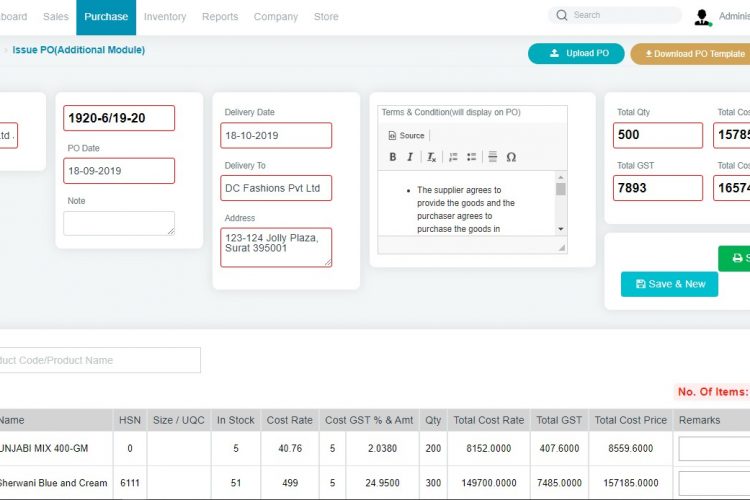Click total GST value 7485.0000
This screenshot has width=750, height=500.
point(559,483)
